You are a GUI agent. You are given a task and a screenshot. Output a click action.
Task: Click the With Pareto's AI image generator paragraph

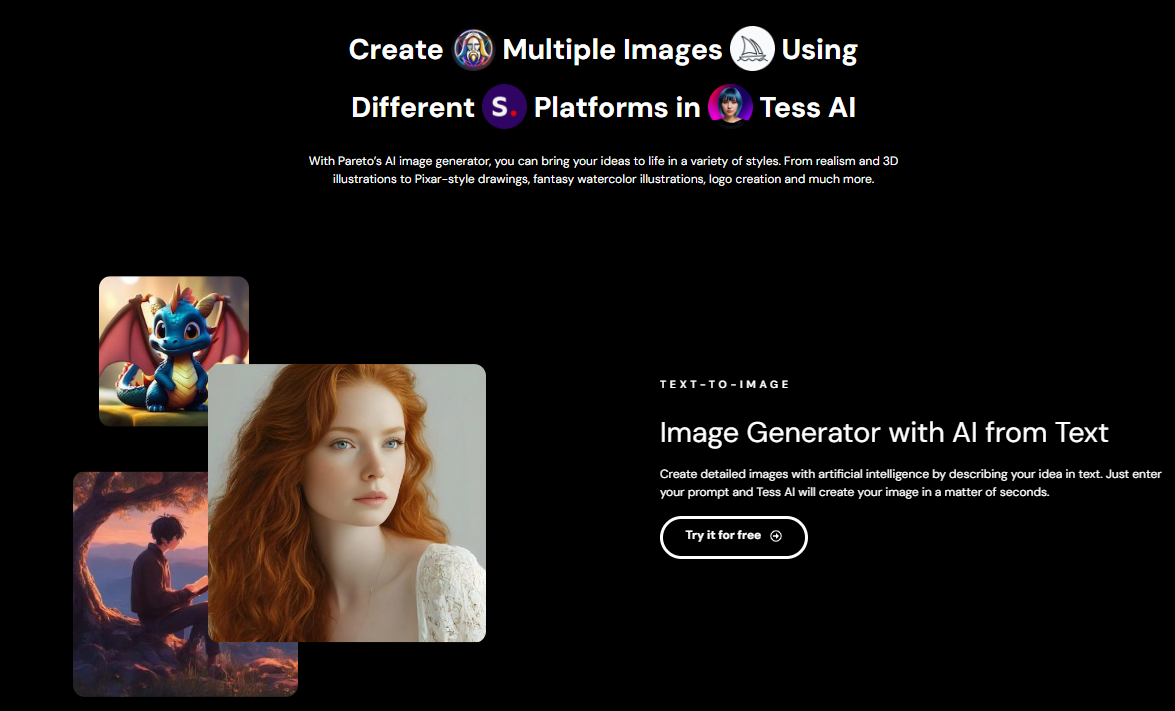click(x=603, y=170)
